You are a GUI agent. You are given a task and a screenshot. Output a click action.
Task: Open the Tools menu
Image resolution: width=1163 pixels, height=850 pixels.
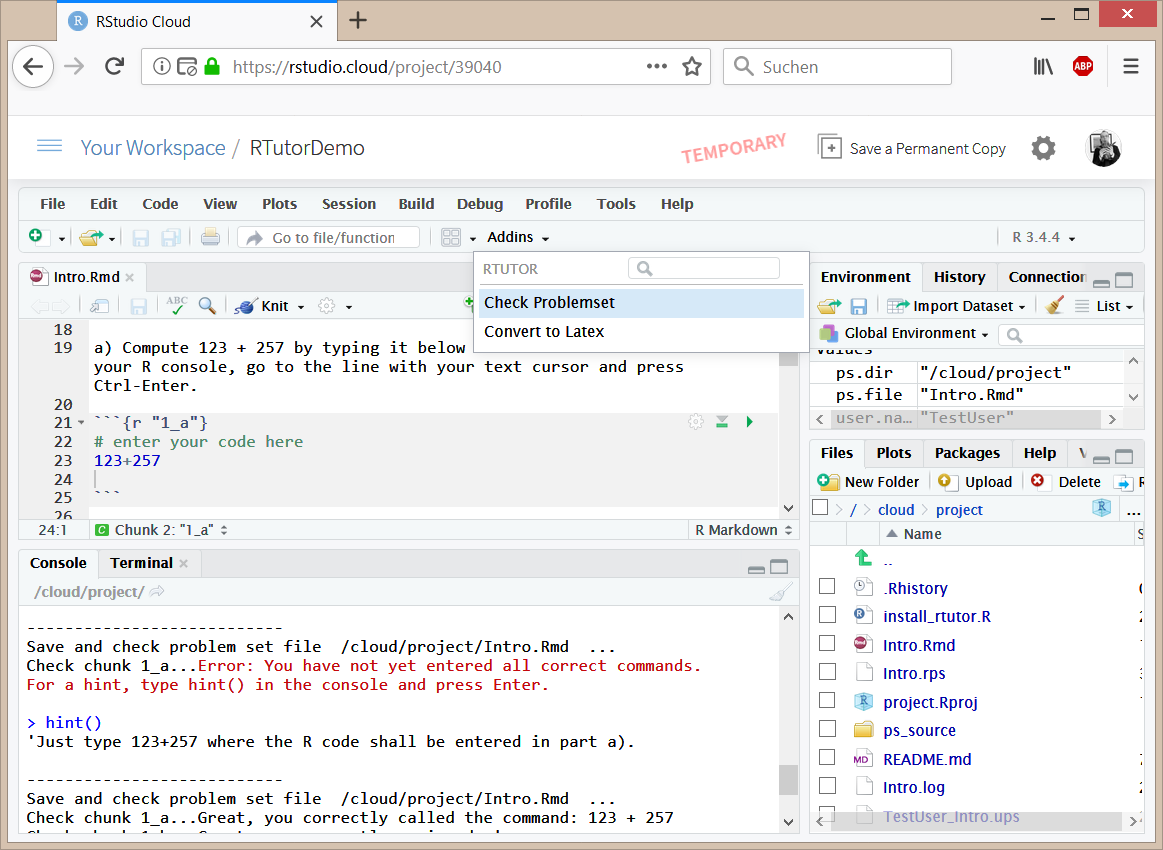pos(616,204)
